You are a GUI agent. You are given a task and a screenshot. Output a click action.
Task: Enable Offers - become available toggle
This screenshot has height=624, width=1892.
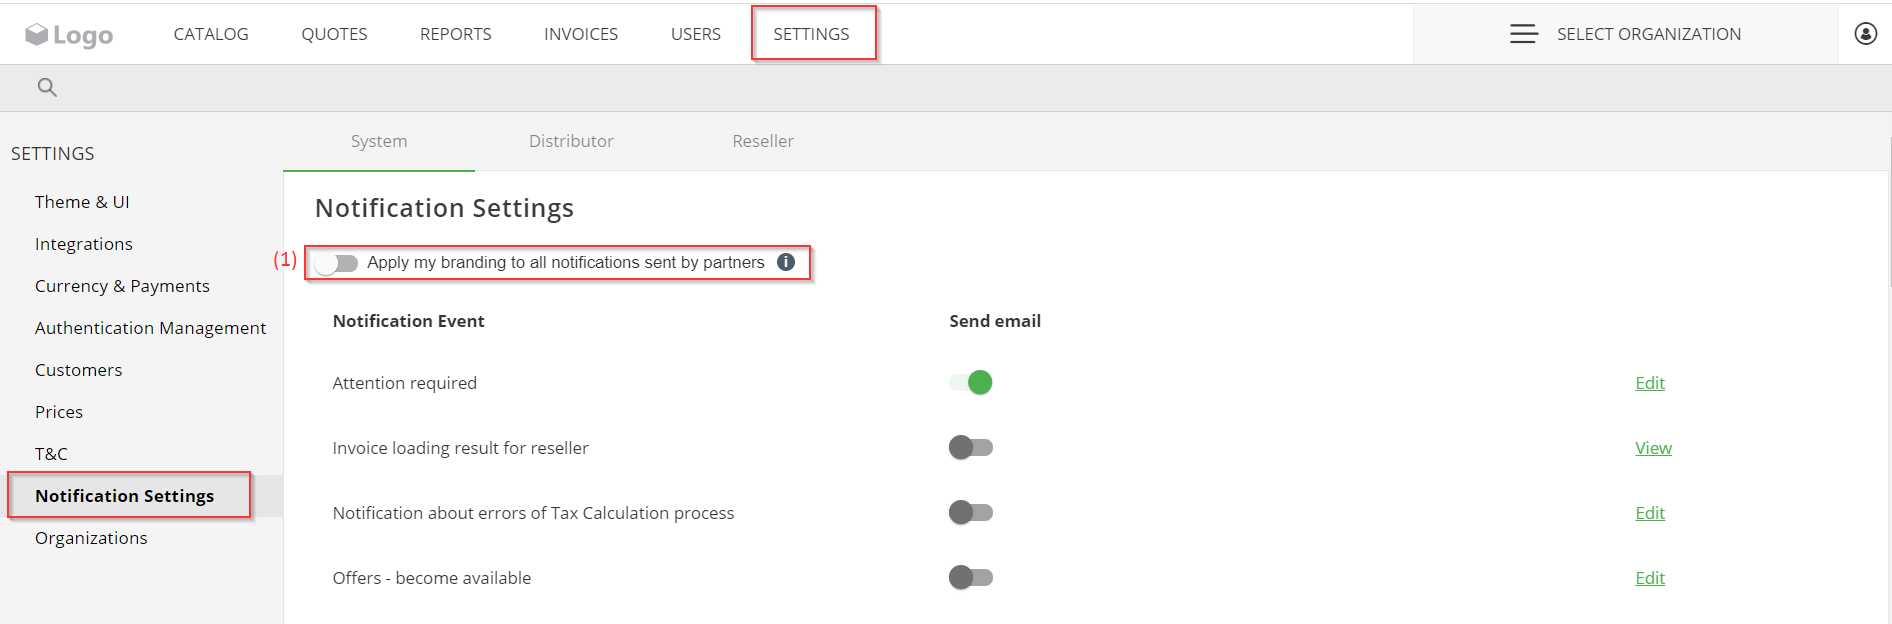971,577
